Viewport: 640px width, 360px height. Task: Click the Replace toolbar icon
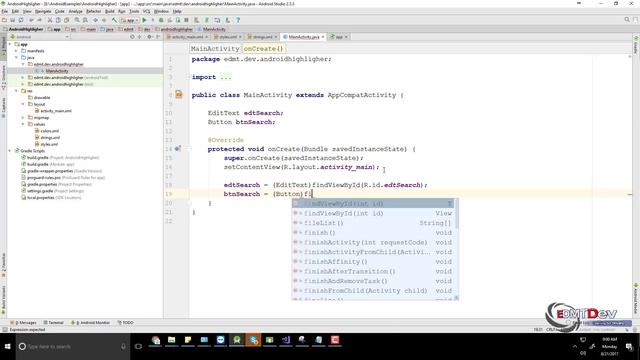point(85,20)
